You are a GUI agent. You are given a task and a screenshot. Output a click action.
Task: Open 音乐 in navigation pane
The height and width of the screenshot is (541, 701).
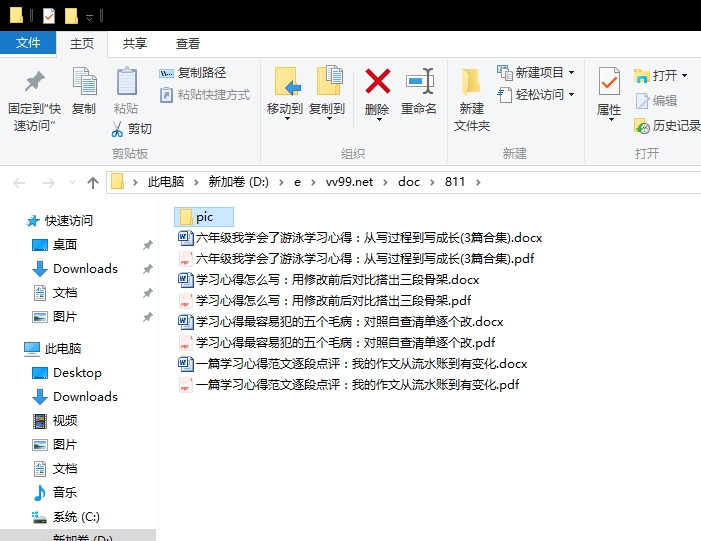(x=55, y=493)
